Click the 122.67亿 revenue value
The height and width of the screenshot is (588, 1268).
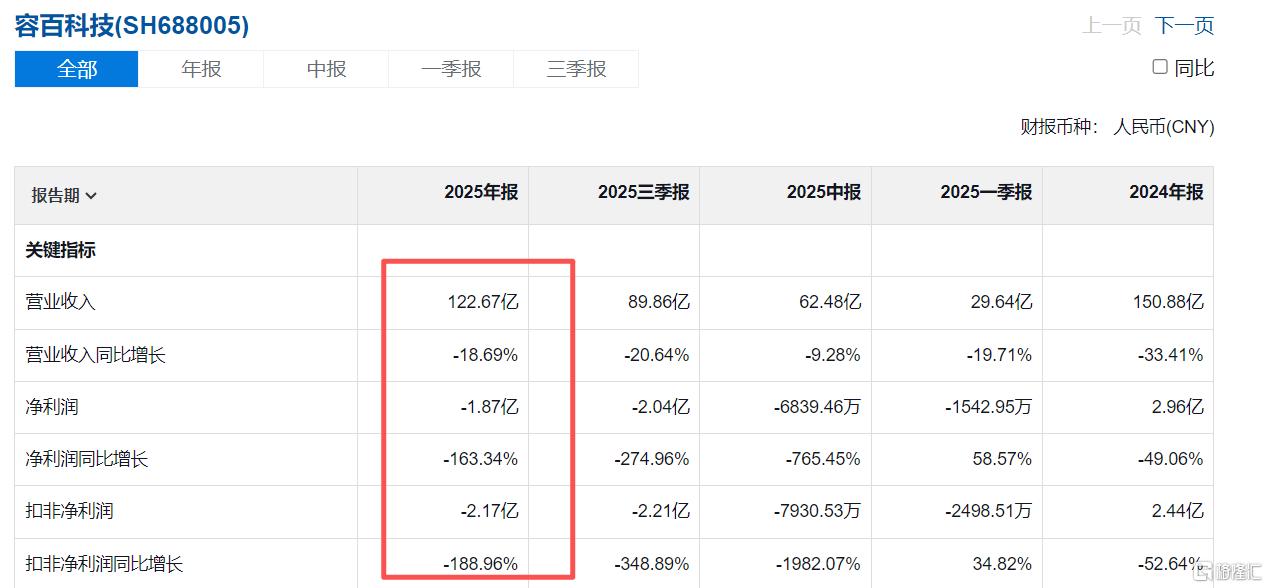(483, 302)
